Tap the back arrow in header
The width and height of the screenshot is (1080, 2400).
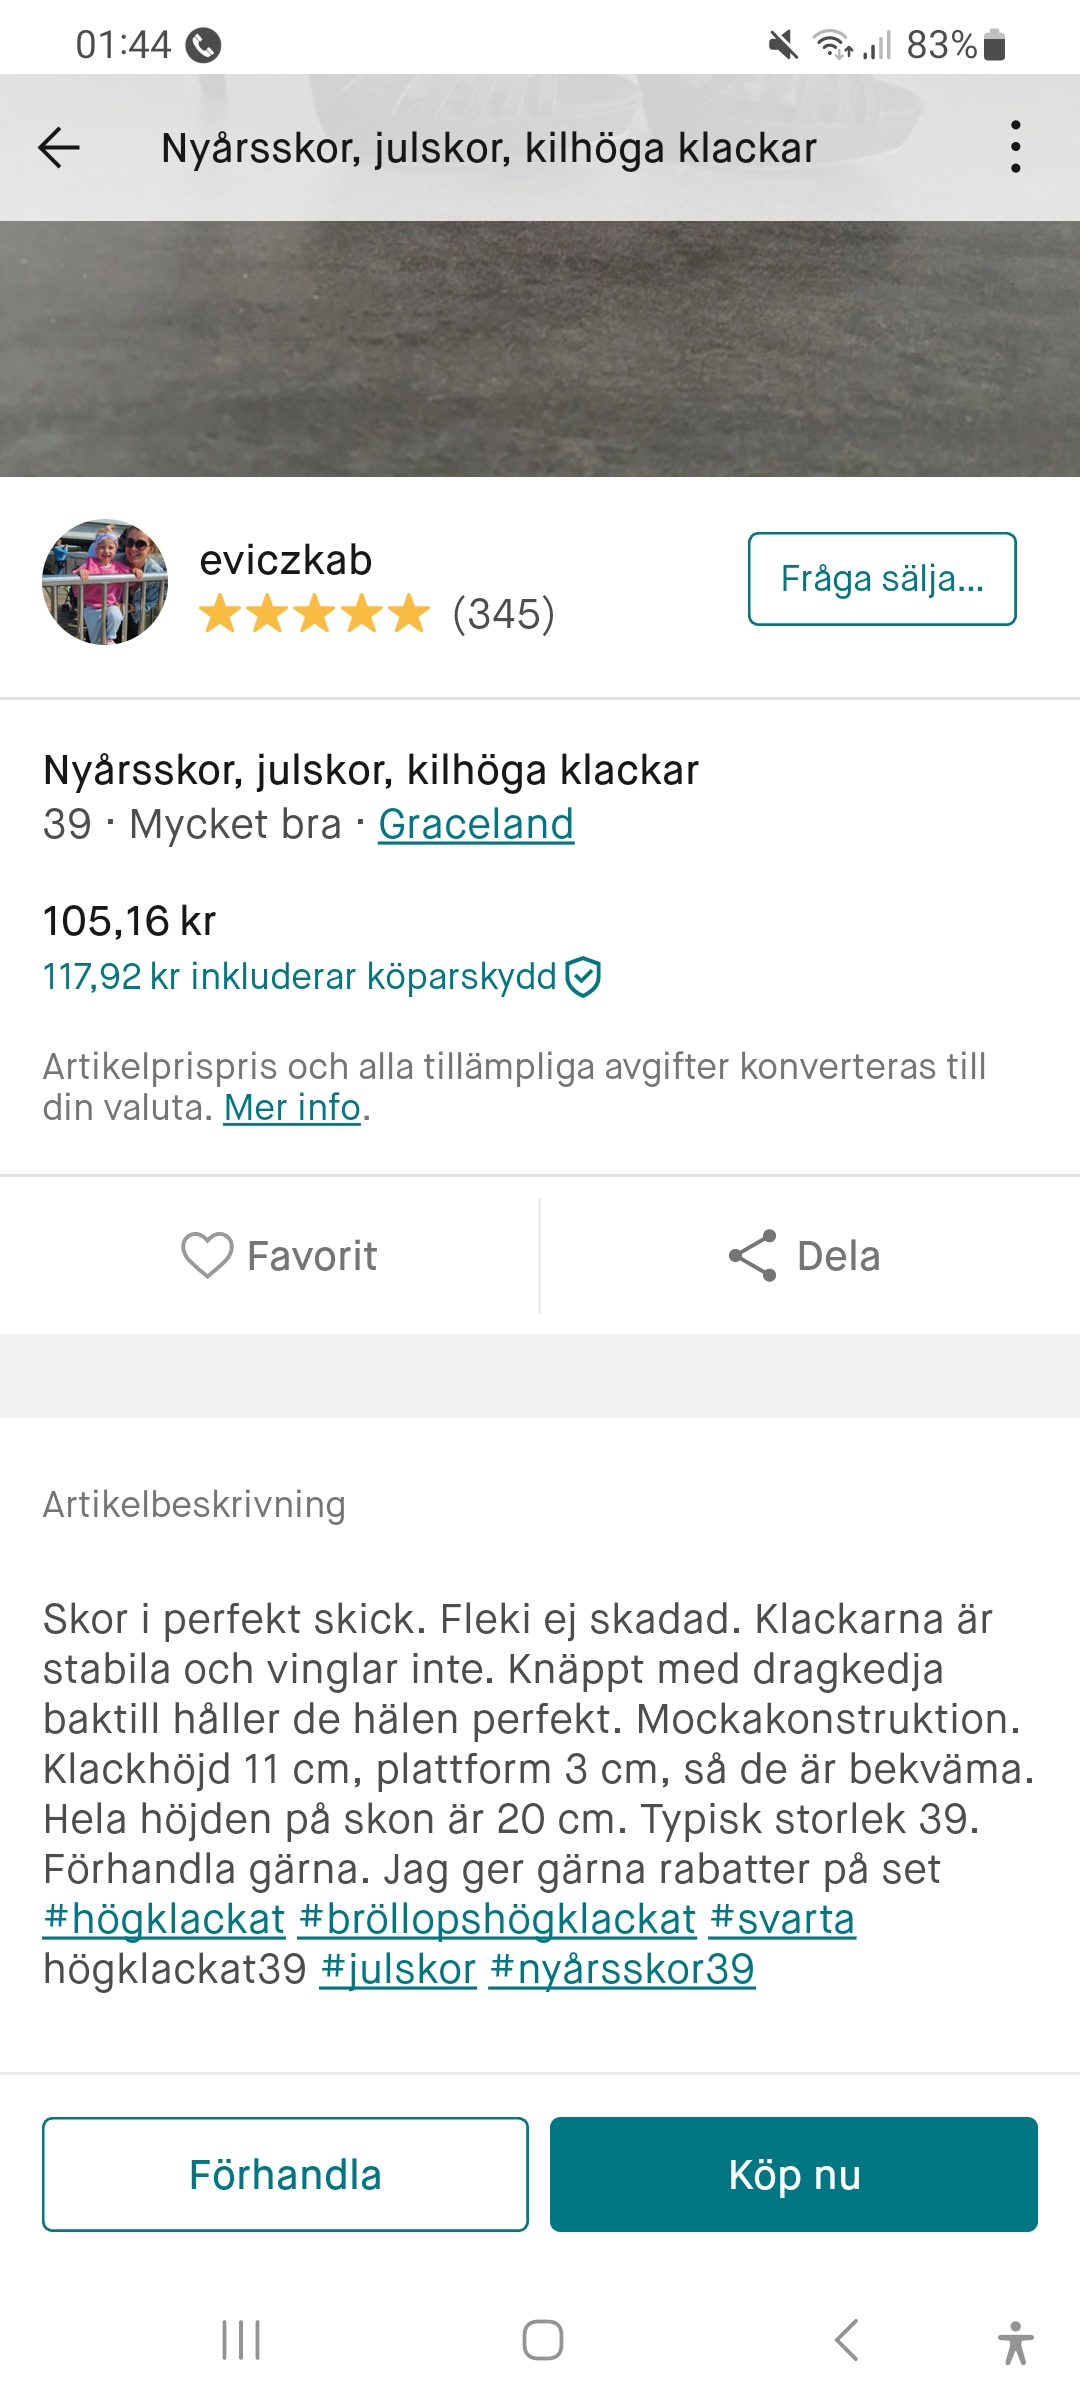59,148
